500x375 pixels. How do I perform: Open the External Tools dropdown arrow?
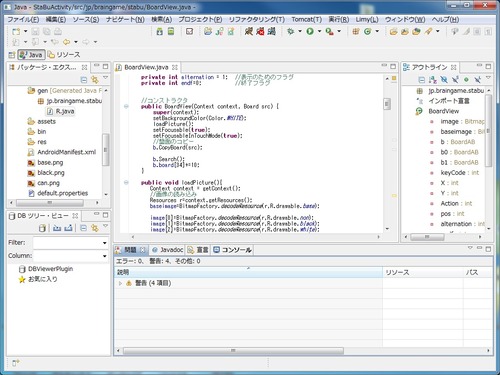(339, 31)
